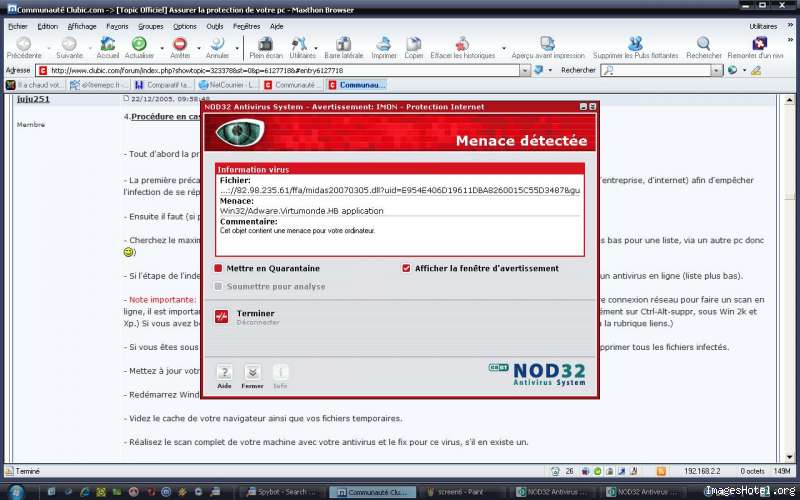Open the Edition menu
This screenshot has height=500, width=800.
click(x=47, y=26)
